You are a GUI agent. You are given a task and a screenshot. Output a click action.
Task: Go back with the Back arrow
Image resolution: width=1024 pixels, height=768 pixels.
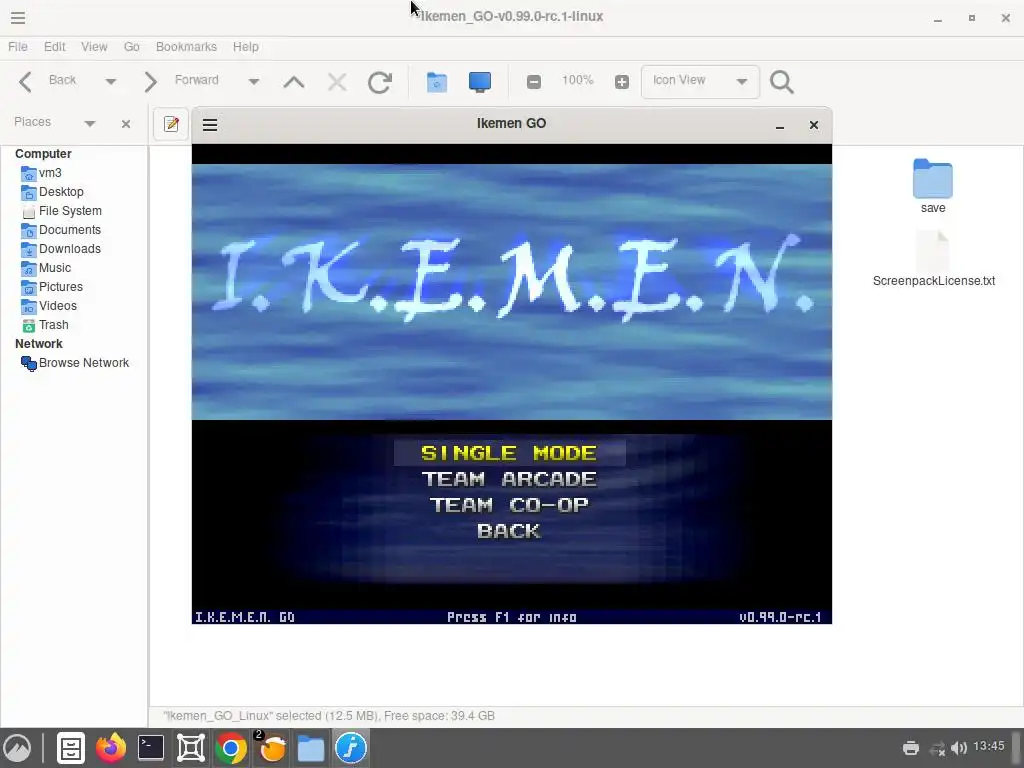(25, 82)
